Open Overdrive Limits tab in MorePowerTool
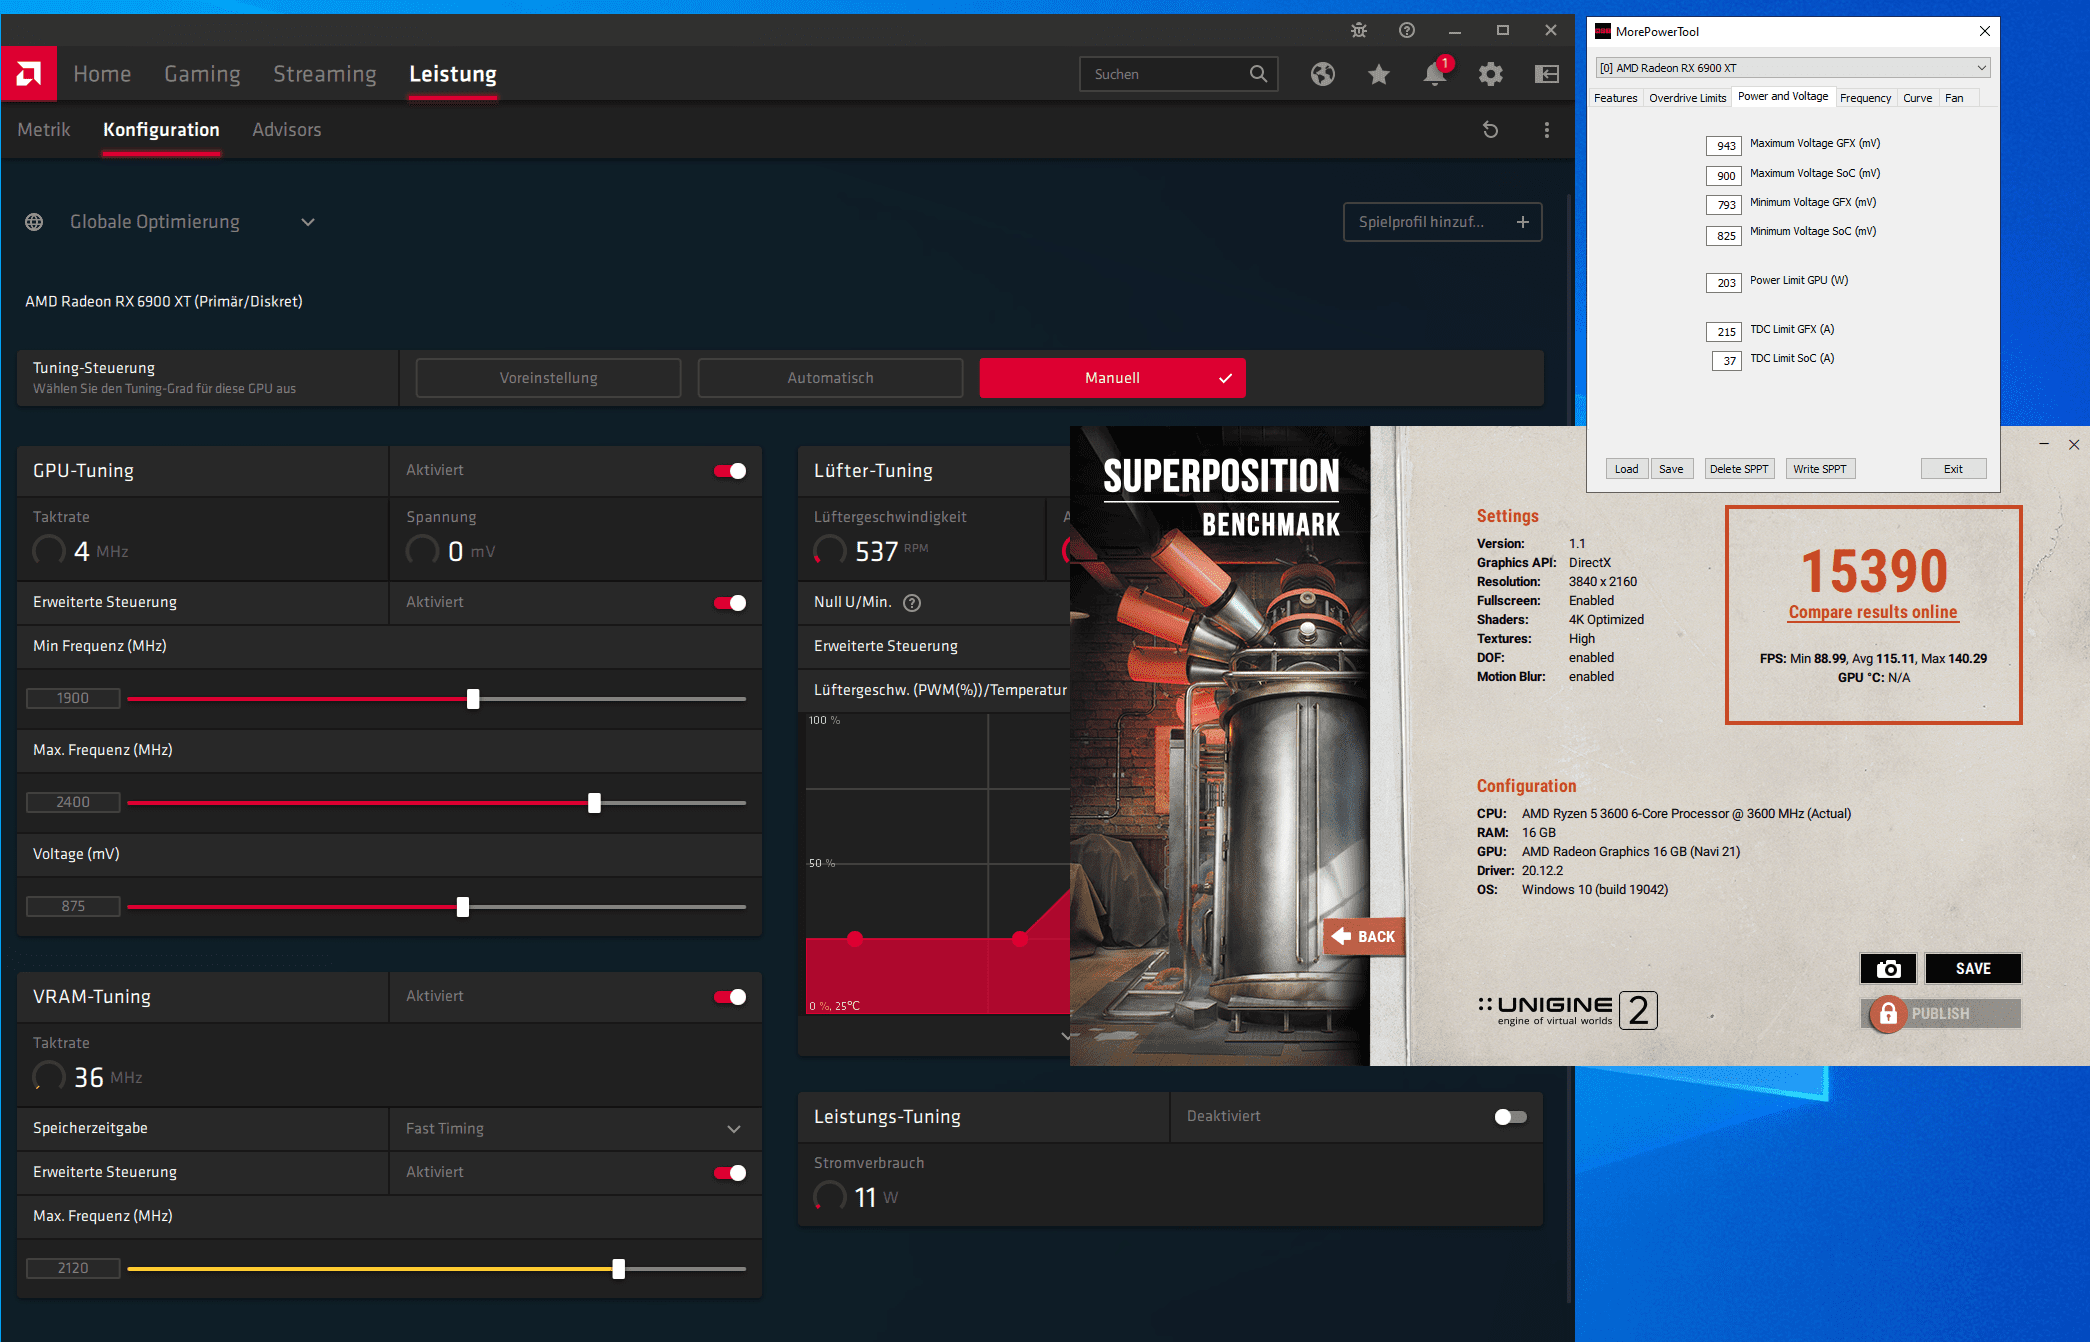 click(x=1687, y=98)
